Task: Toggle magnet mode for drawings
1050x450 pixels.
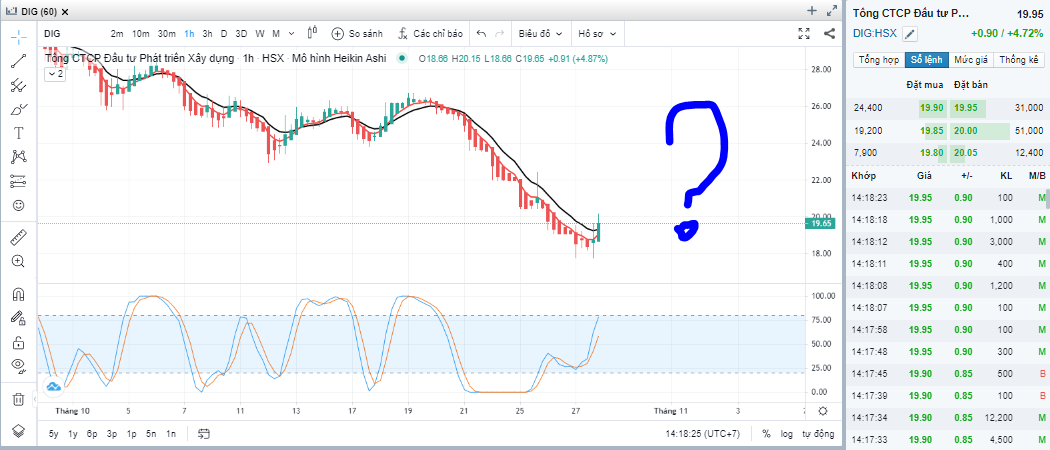Action: click(19, 294)
